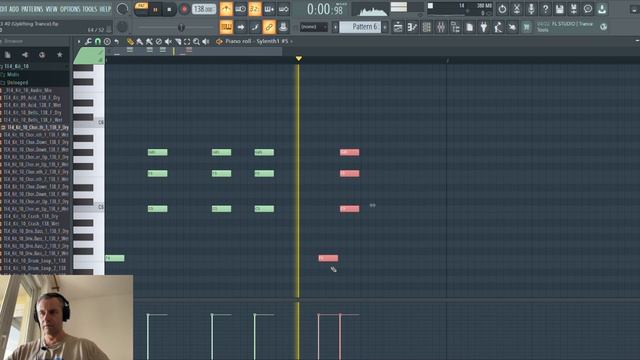Click the note scroll icon beside multilink

point(255,27)
